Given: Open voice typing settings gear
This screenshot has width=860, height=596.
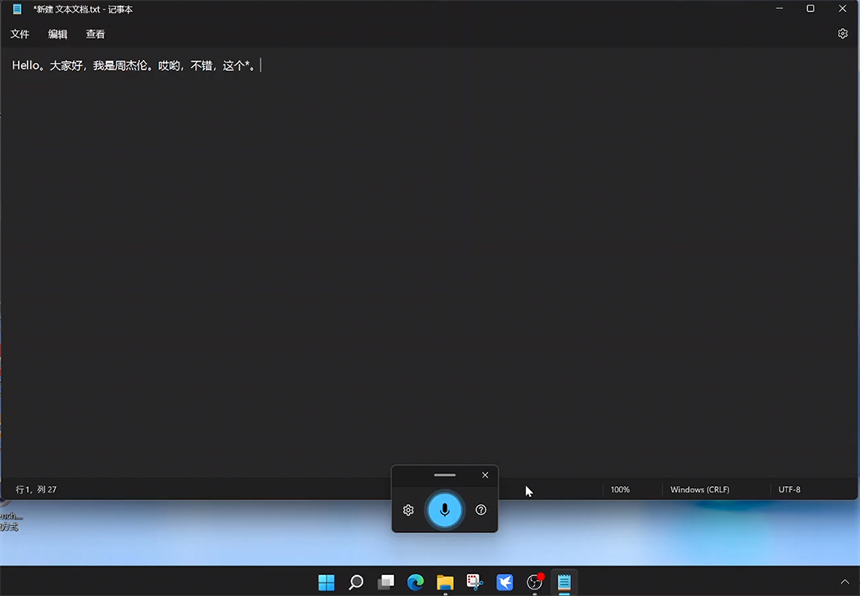Looking at the screenshot, I should point(408,510).
